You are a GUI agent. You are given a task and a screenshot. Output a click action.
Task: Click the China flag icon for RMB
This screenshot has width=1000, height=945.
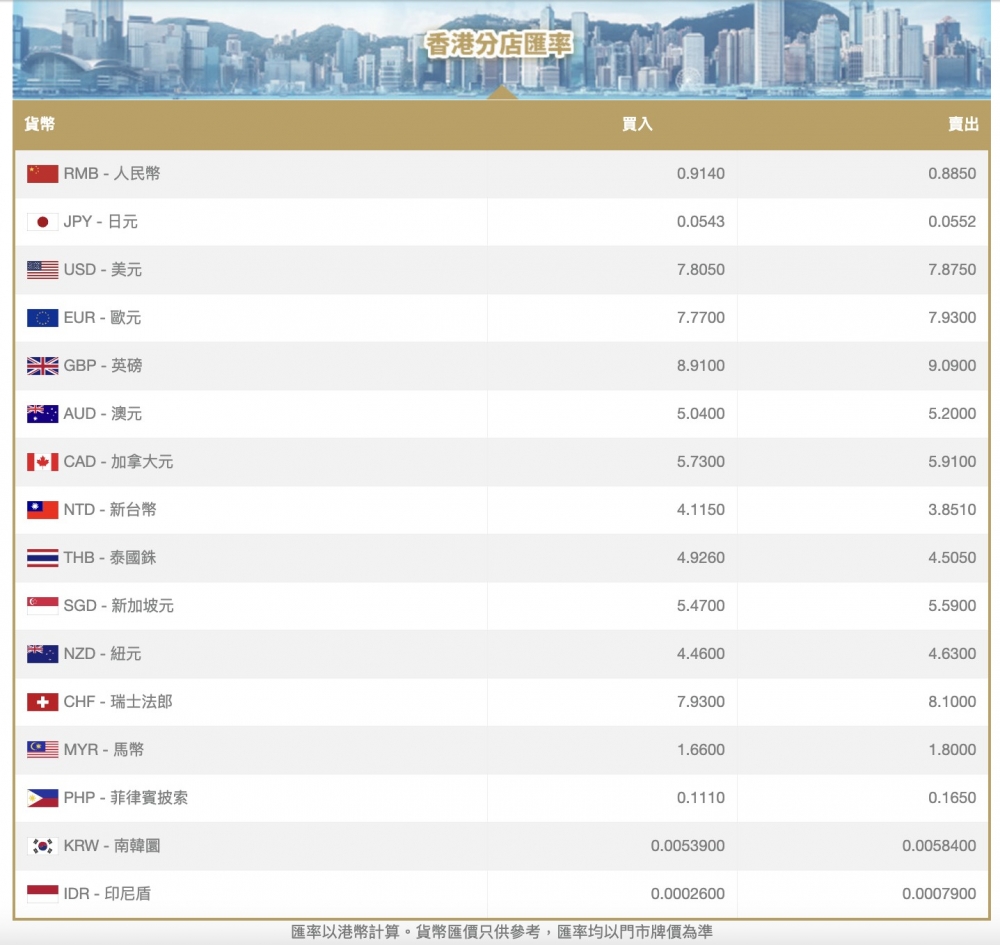[x=42, y=174]
